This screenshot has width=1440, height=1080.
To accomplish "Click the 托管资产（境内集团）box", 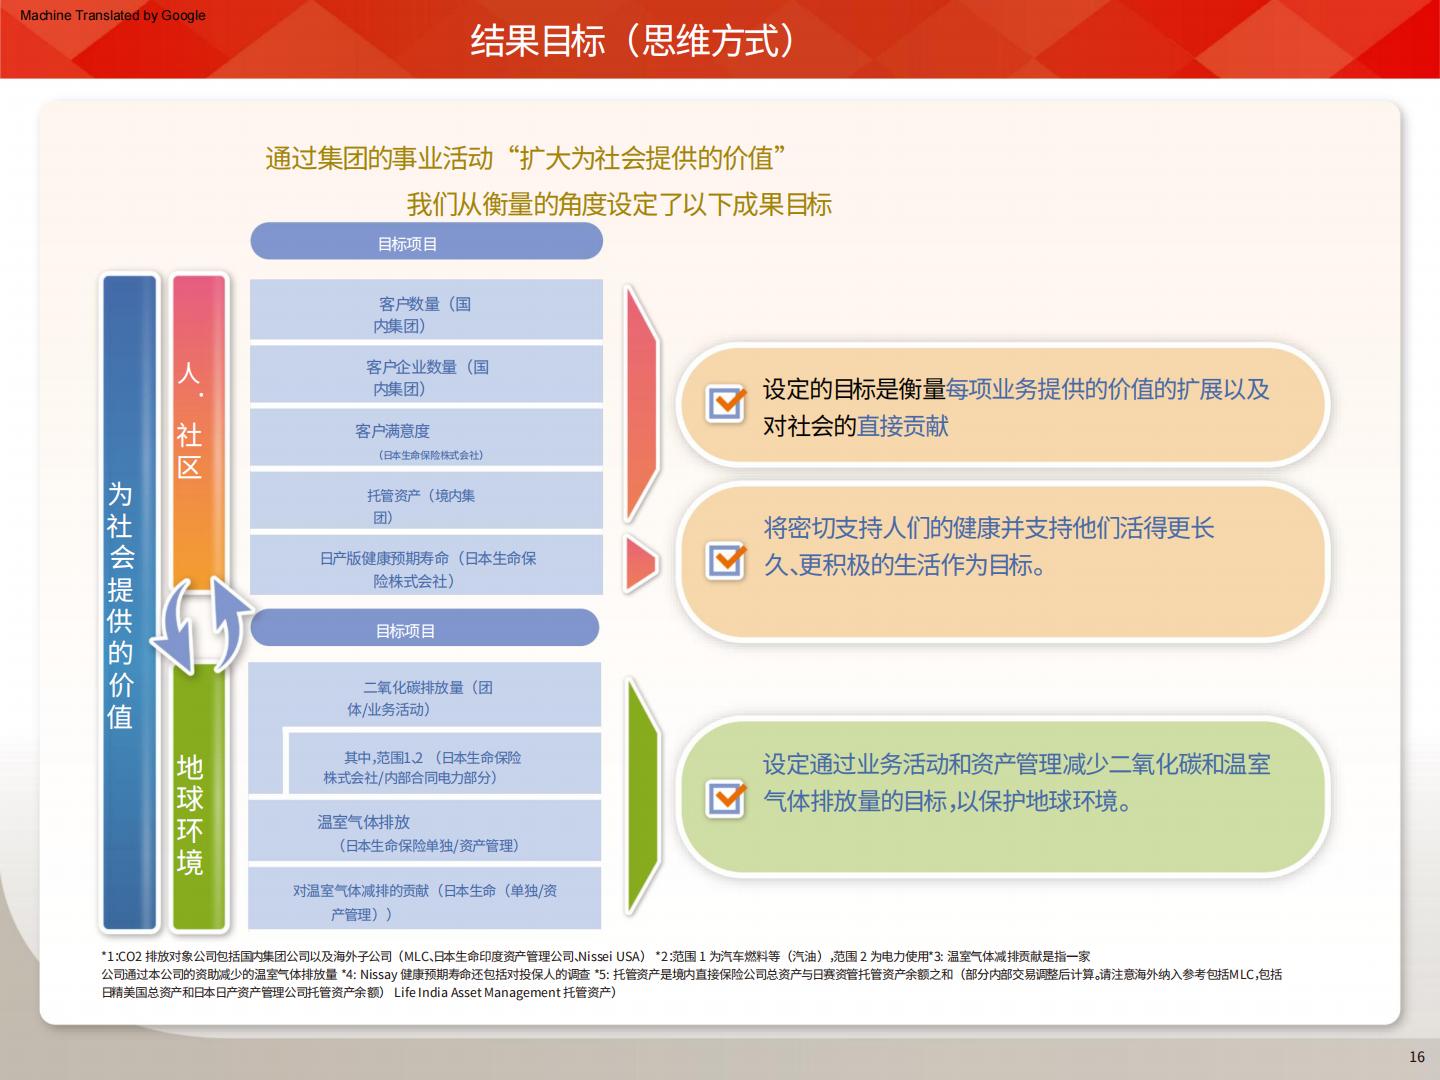I will [426, 502].
